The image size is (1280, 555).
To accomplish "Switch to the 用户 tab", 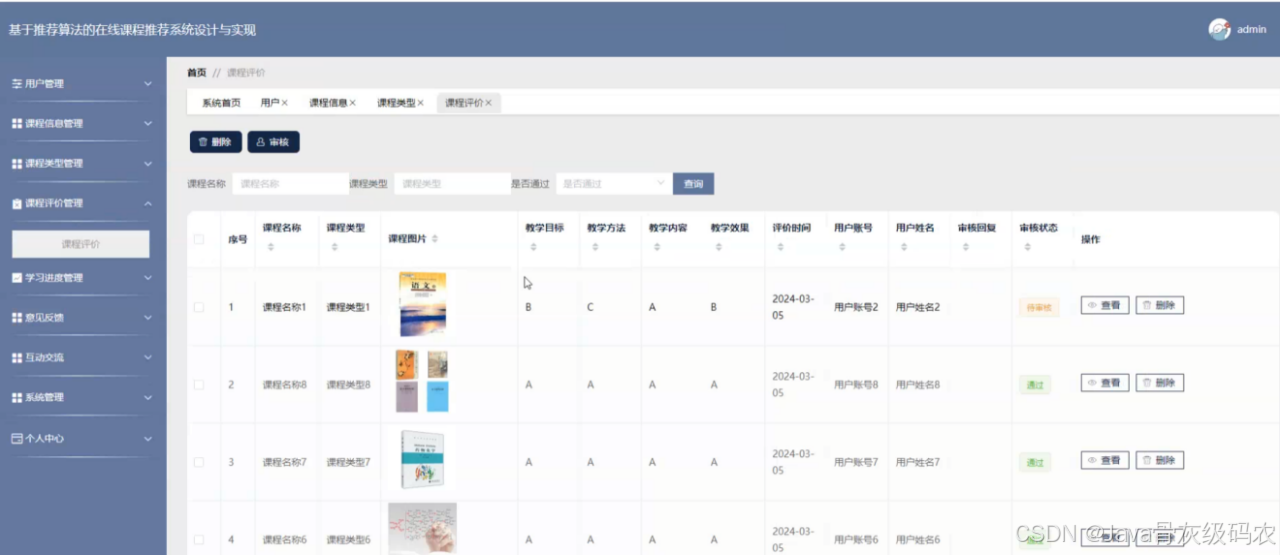I will (x=270, y=103).
